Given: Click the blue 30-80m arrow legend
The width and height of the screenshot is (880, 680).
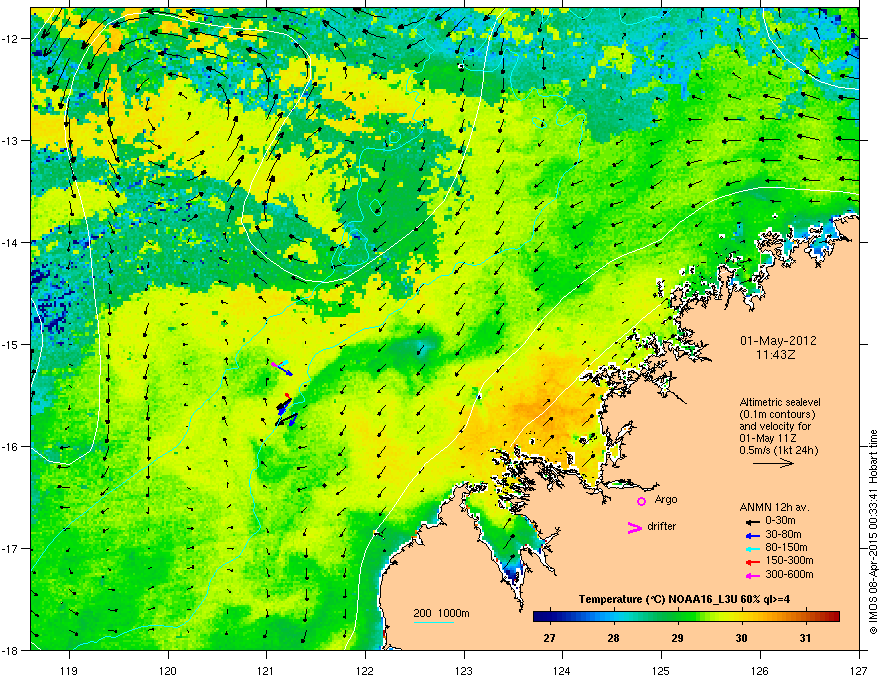Looking at the screenshot, I should [x=752, y=535].
